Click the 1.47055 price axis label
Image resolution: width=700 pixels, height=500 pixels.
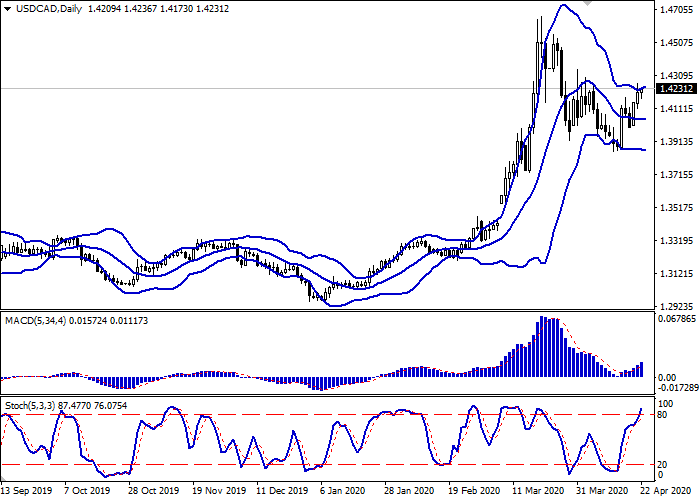click(677, 10)
